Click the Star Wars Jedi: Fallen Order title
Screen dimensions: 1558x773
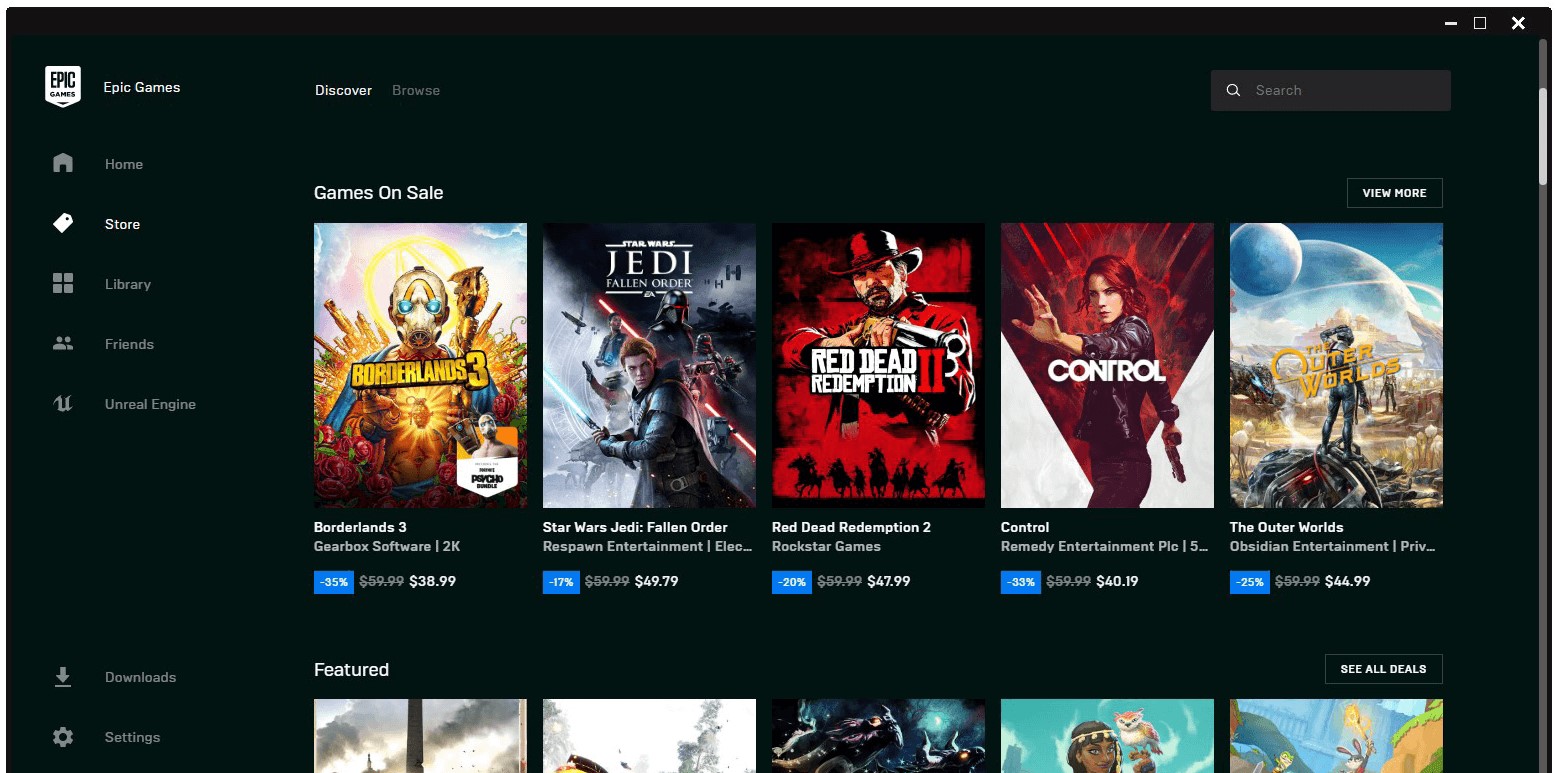635,527
